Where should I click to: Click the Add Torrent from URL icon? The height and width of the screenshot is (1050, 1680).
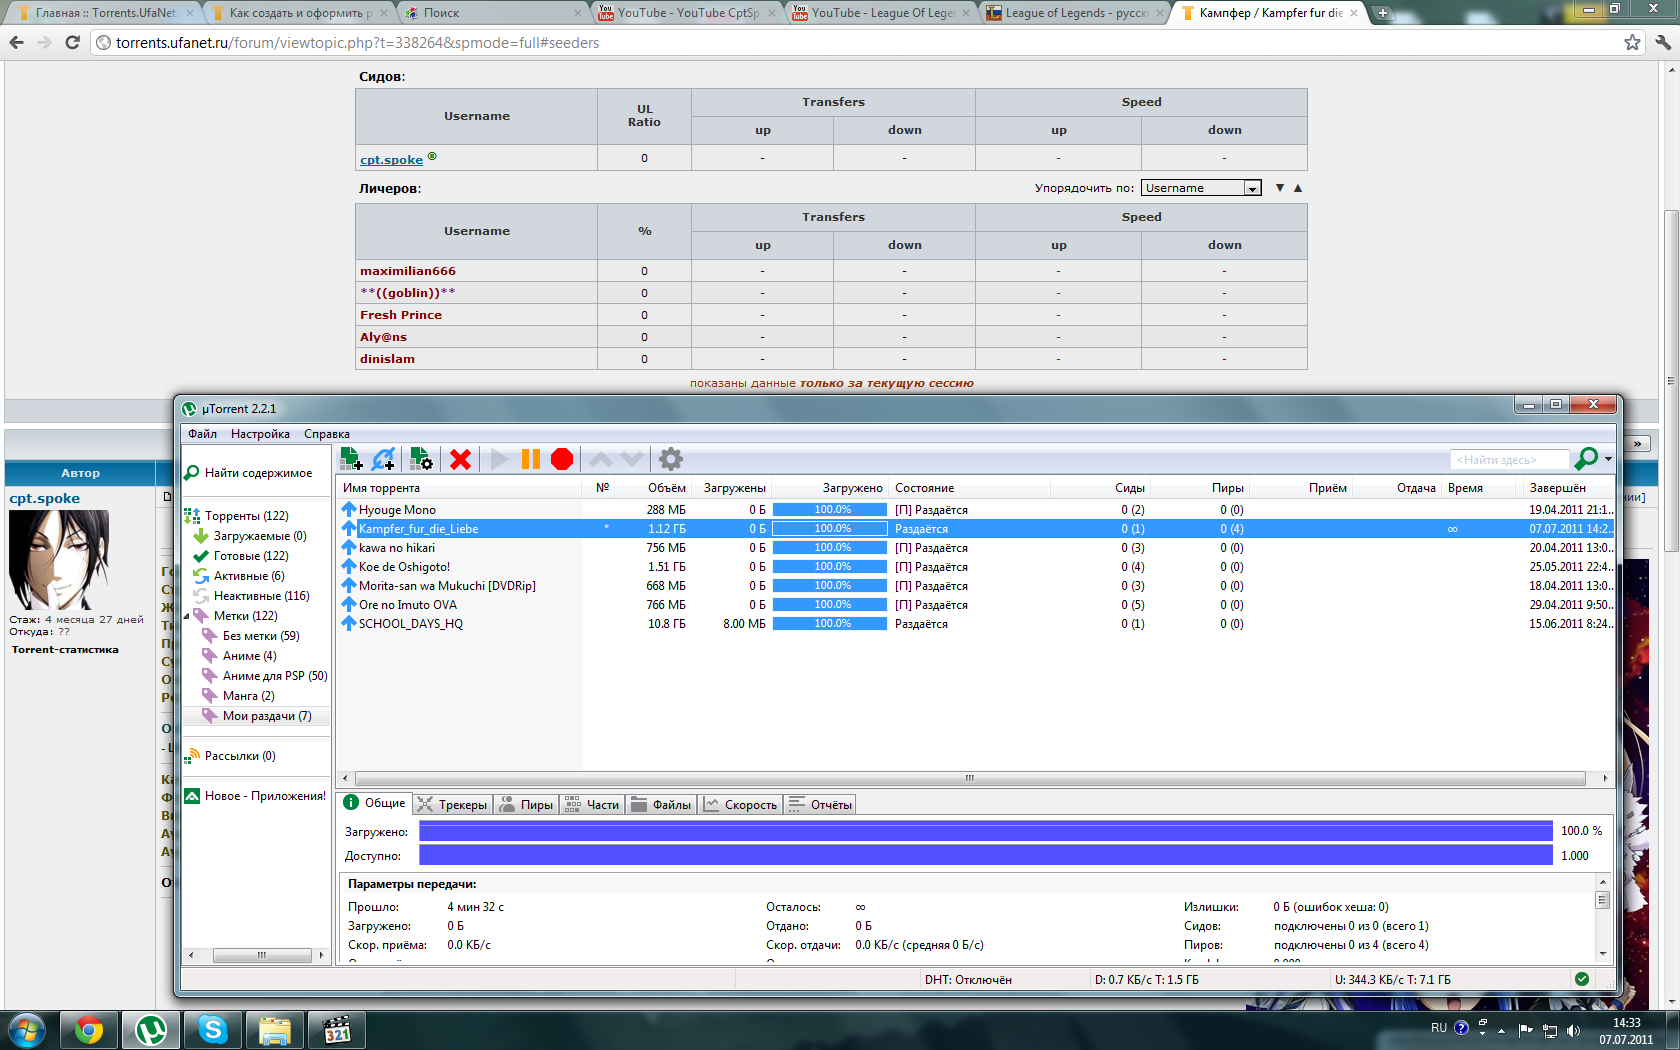tap(384, 459)
